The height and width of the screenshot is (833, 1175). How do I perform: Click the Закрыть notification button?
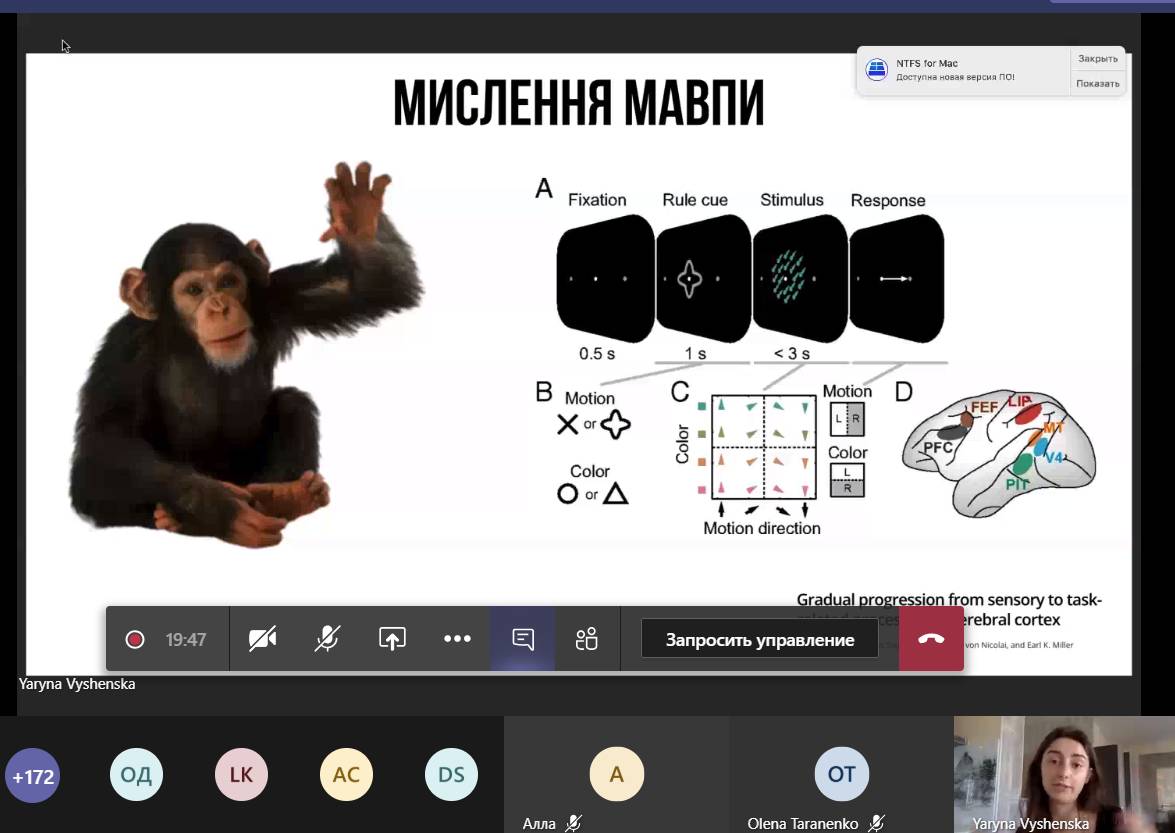1097,59
